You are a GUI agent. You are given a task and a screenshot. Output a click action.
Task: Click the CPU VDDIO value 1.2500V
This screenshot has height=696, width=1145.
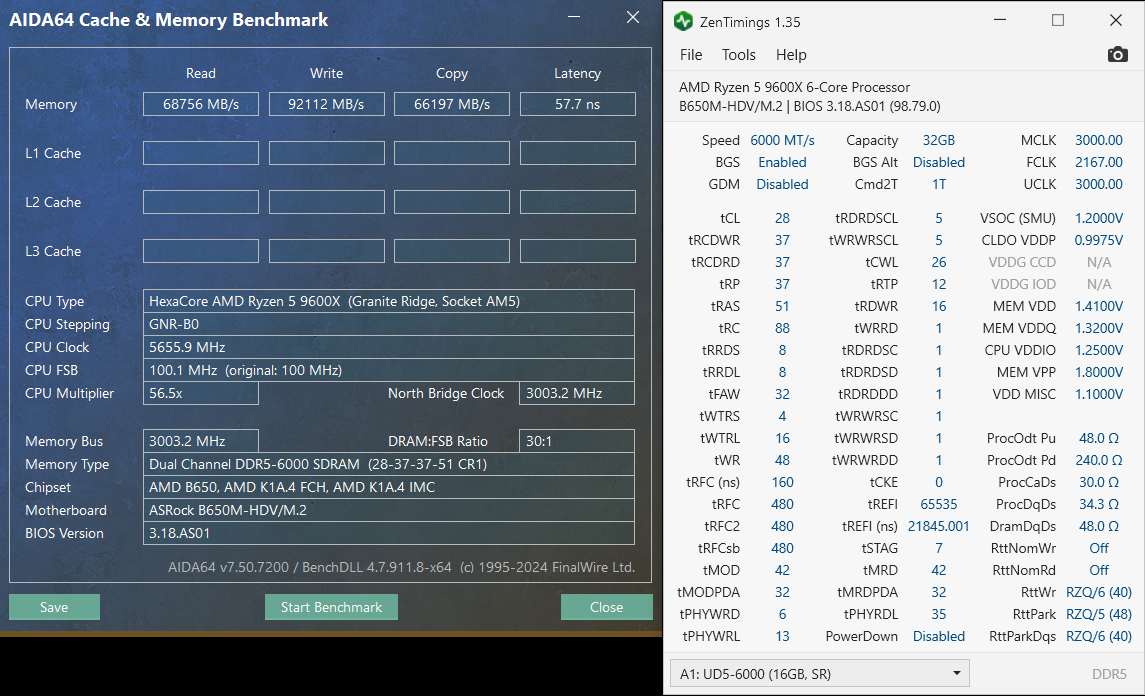pos(1098,350)
